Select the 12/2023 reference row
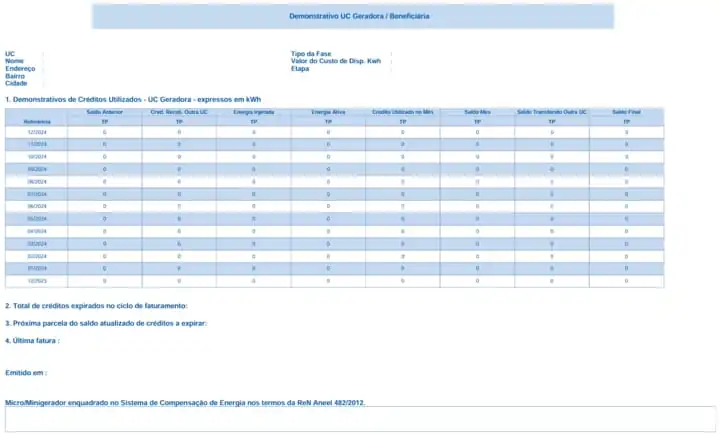The image size is (720, 434). [37, 281]
